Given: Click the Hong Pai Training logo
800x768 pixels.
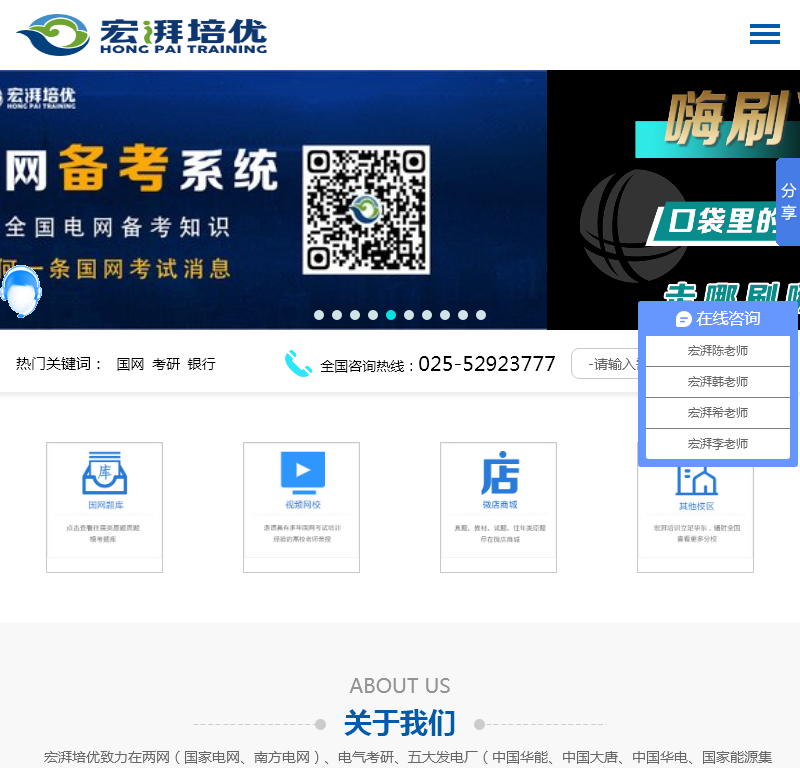Looking at the screenshot, I should coord(142,35).
